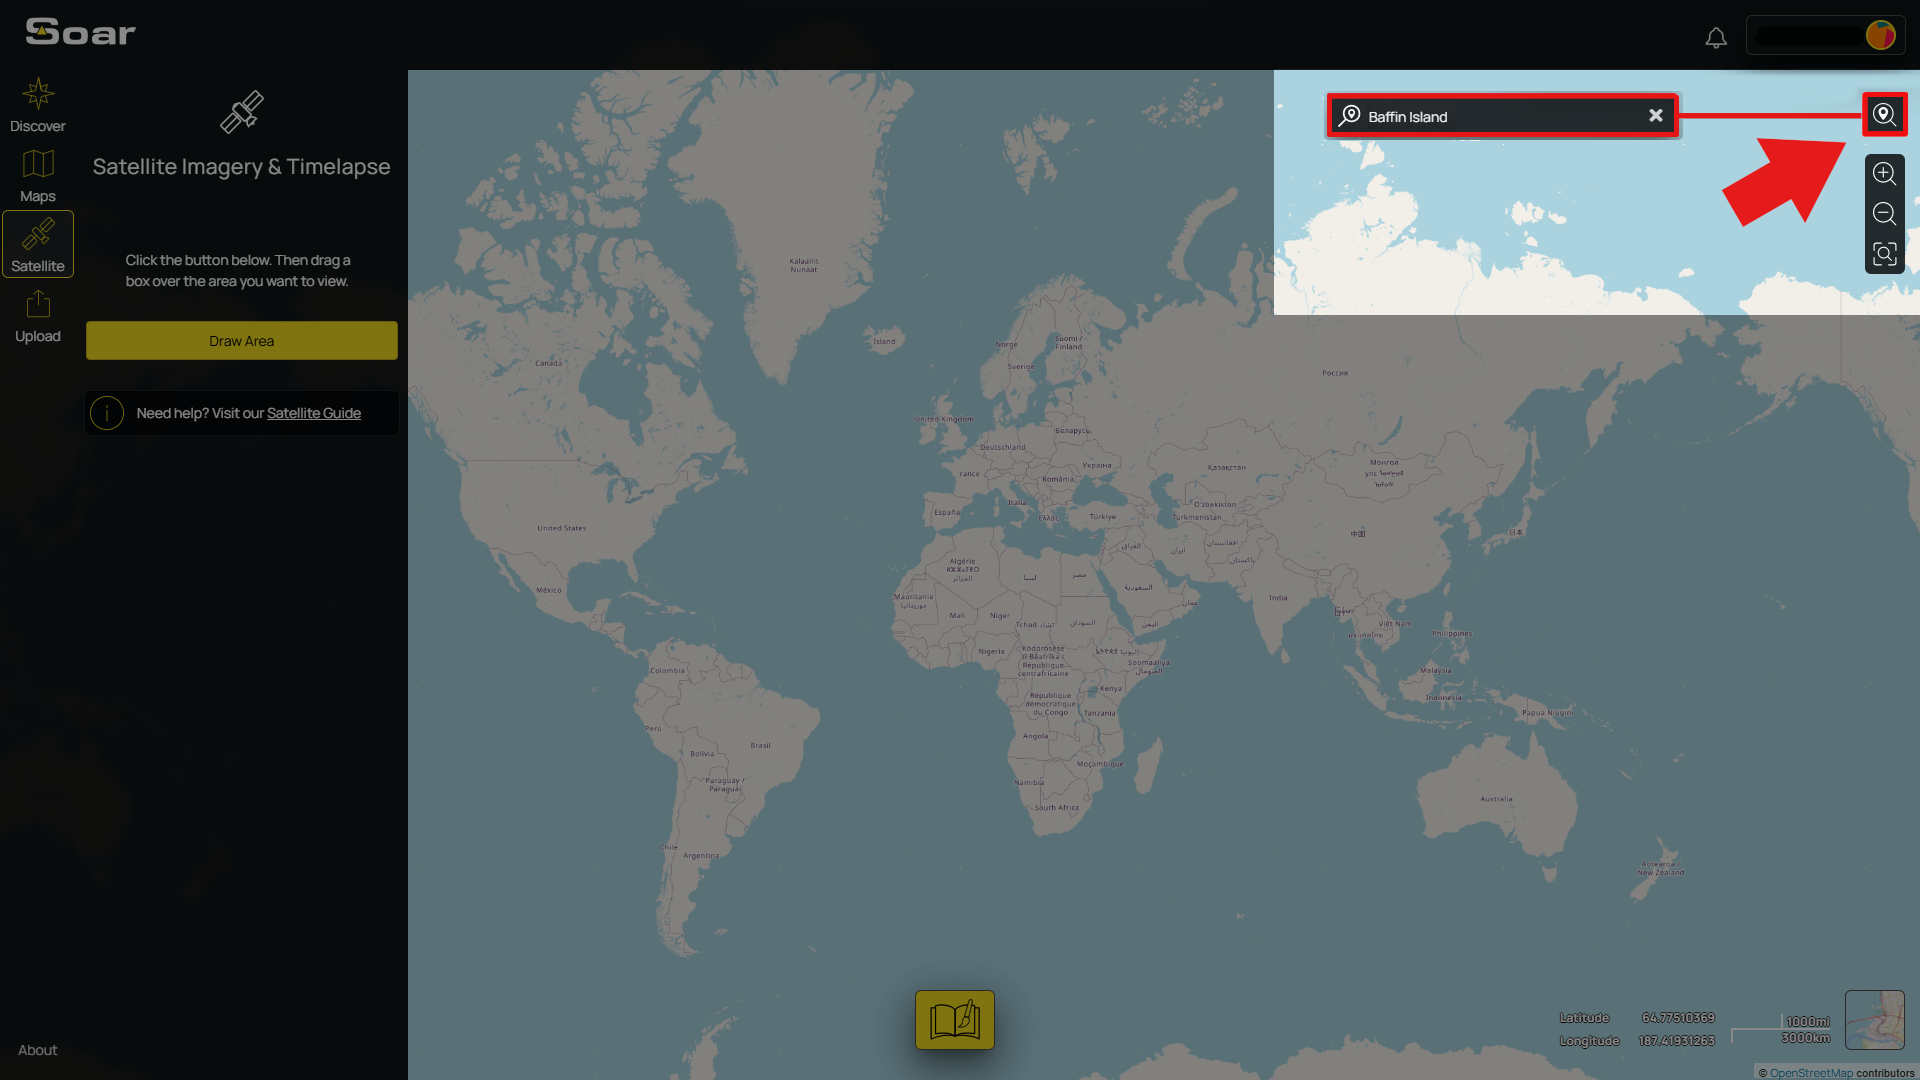The height and width of the screenshot is (1080, 1920).
Task: Zoom out using the map minus icon
Action: 1884,213
